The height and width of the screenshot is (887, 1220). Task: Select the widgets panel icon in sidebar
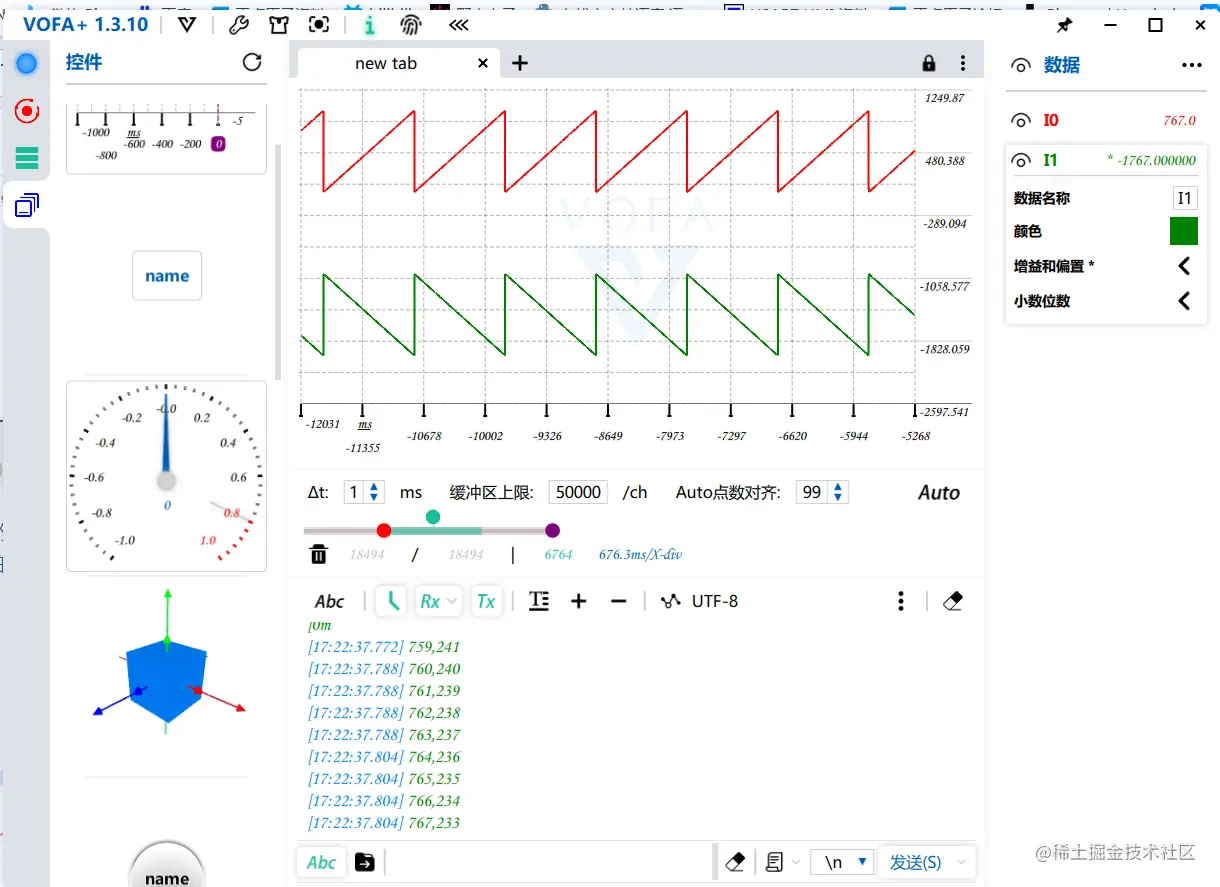click(27, 206)
